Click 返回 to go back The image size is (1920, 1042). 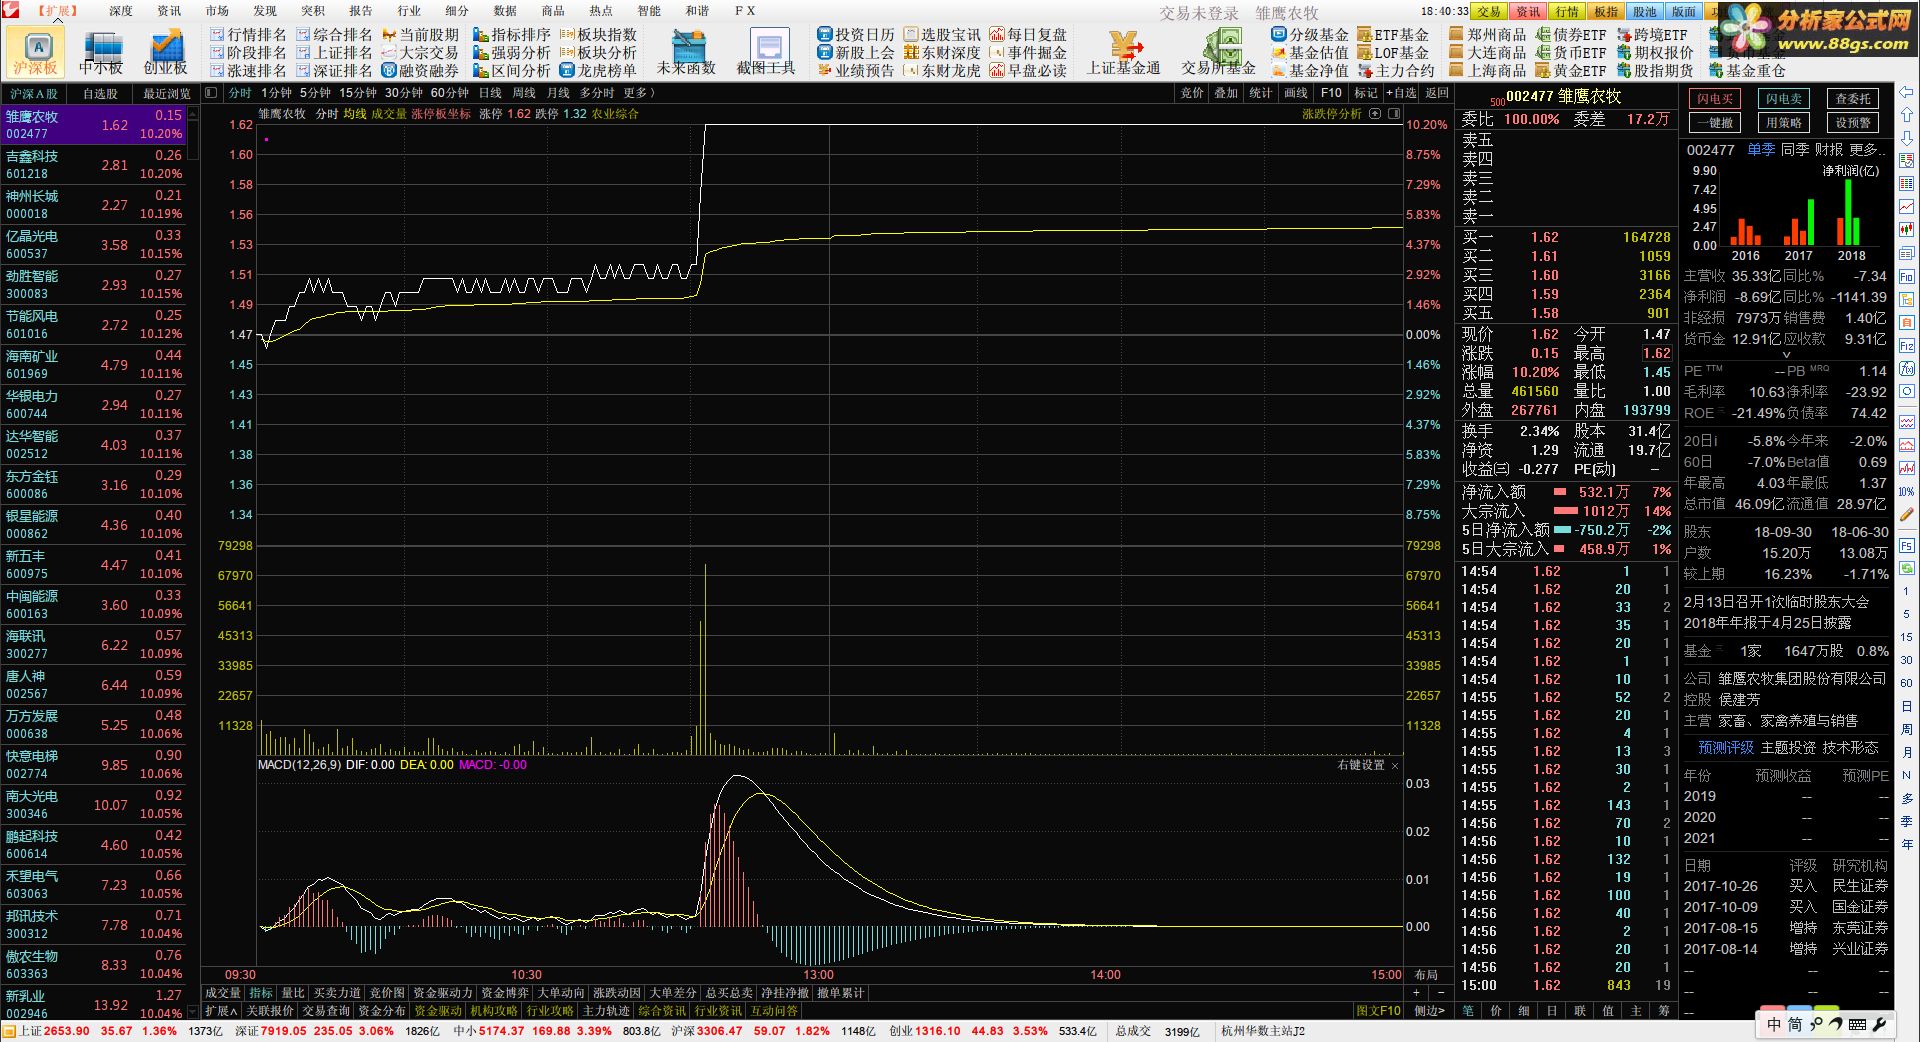[1437, 93]
